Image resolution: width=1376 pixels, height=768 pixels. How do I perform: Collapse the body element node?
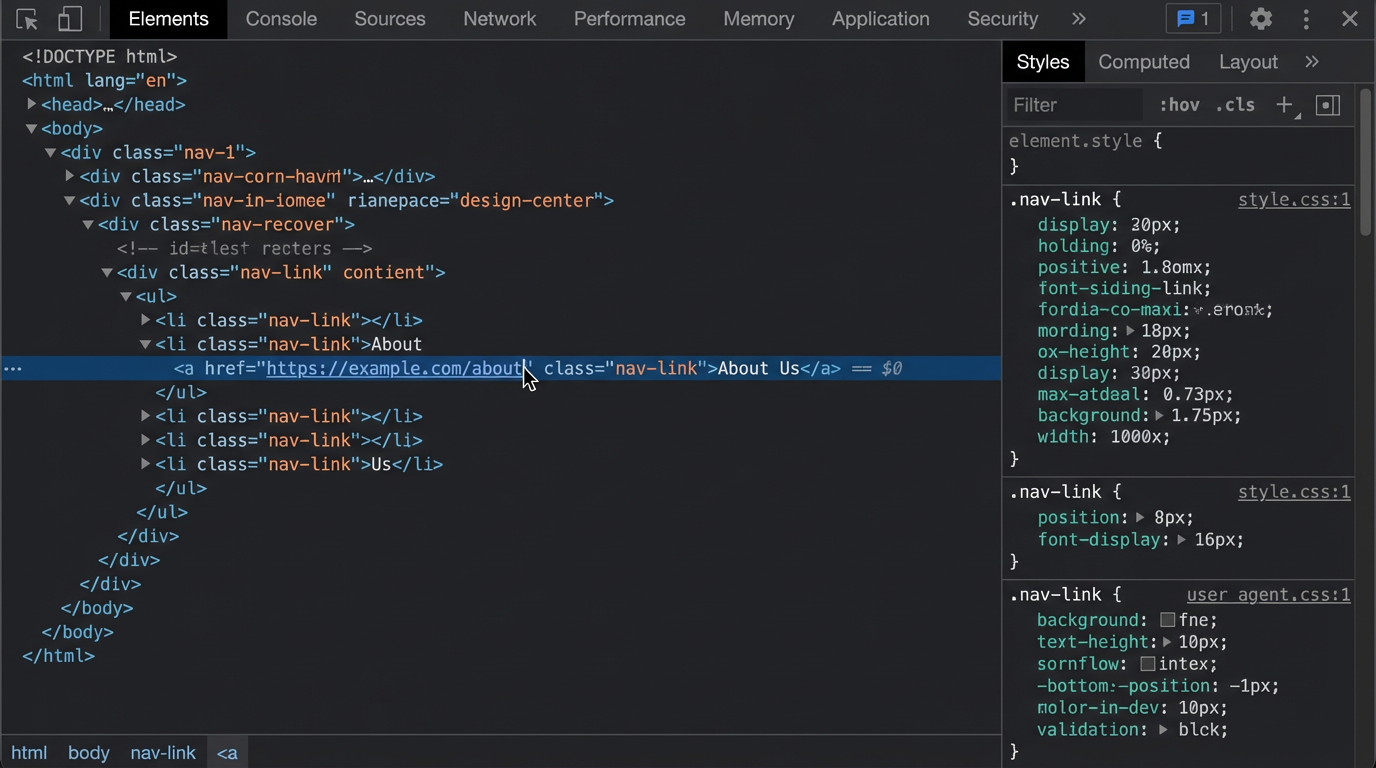pyautogui.click(x=32, y=128)
